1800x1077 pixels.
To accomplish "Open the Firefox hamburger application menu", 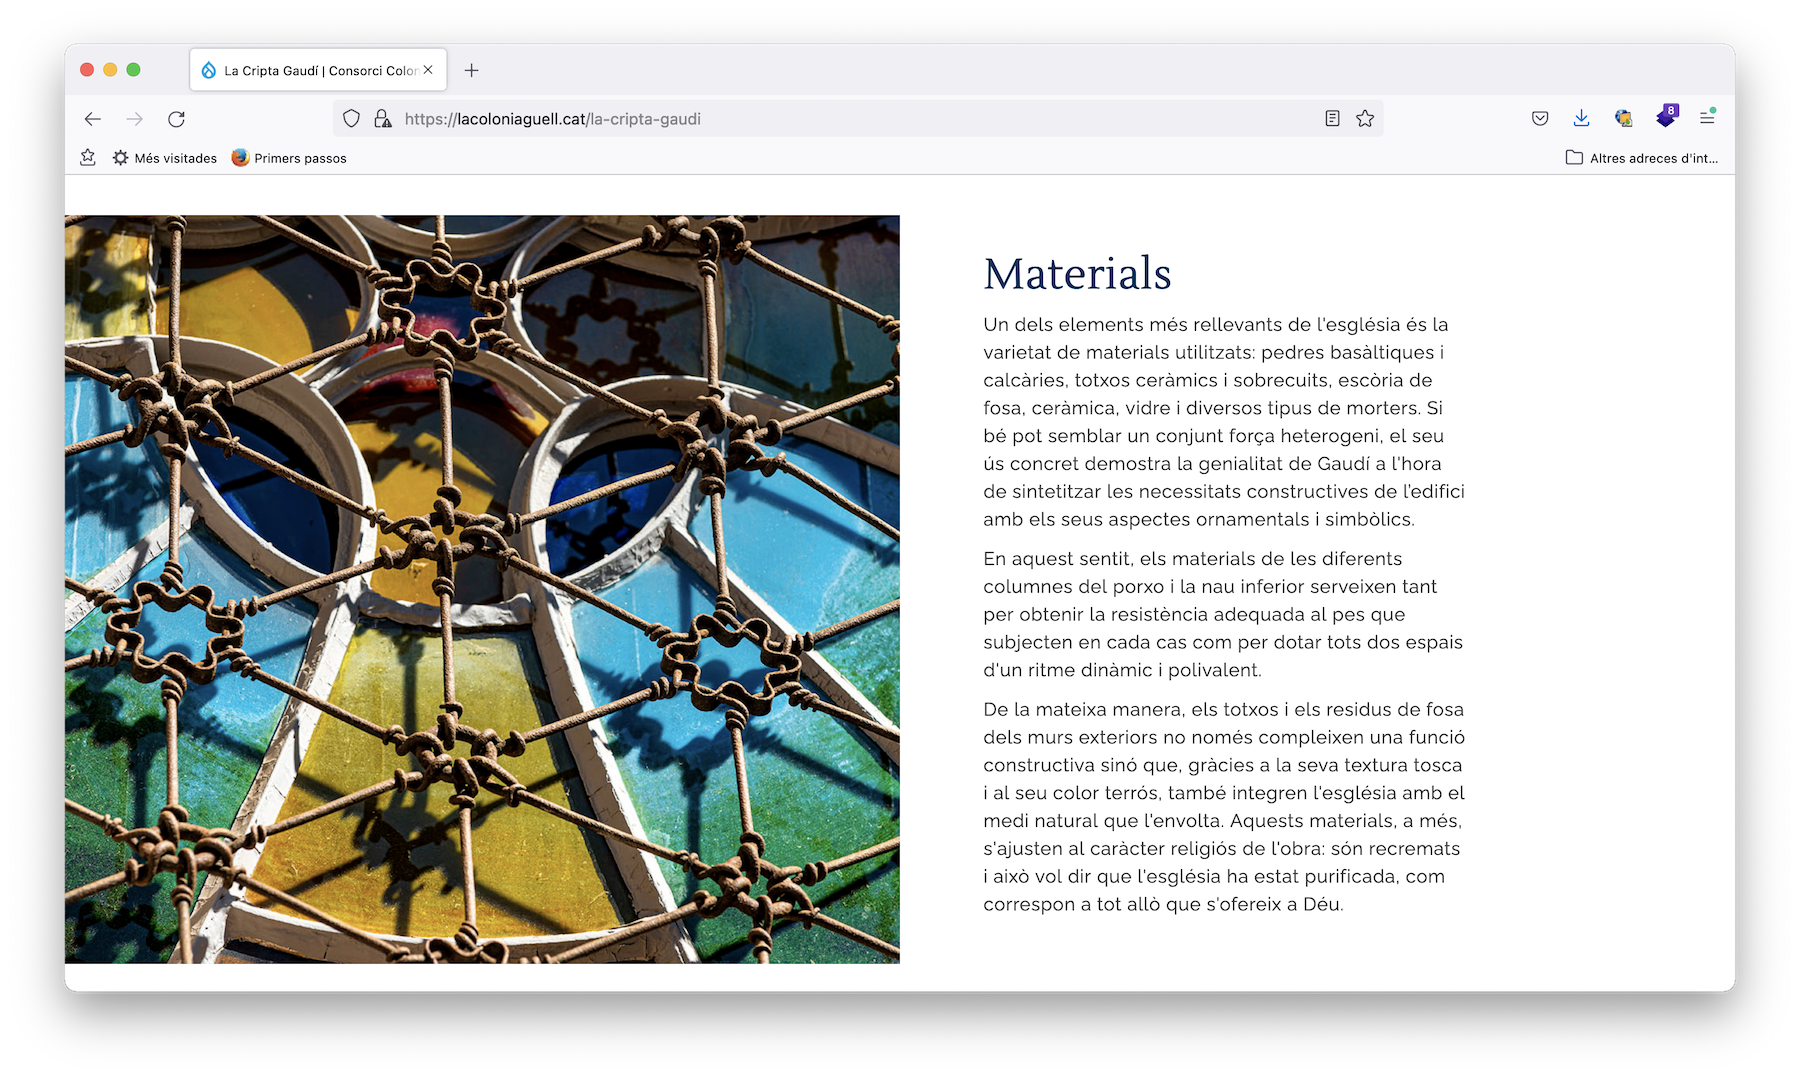I will coord(1707,119).
